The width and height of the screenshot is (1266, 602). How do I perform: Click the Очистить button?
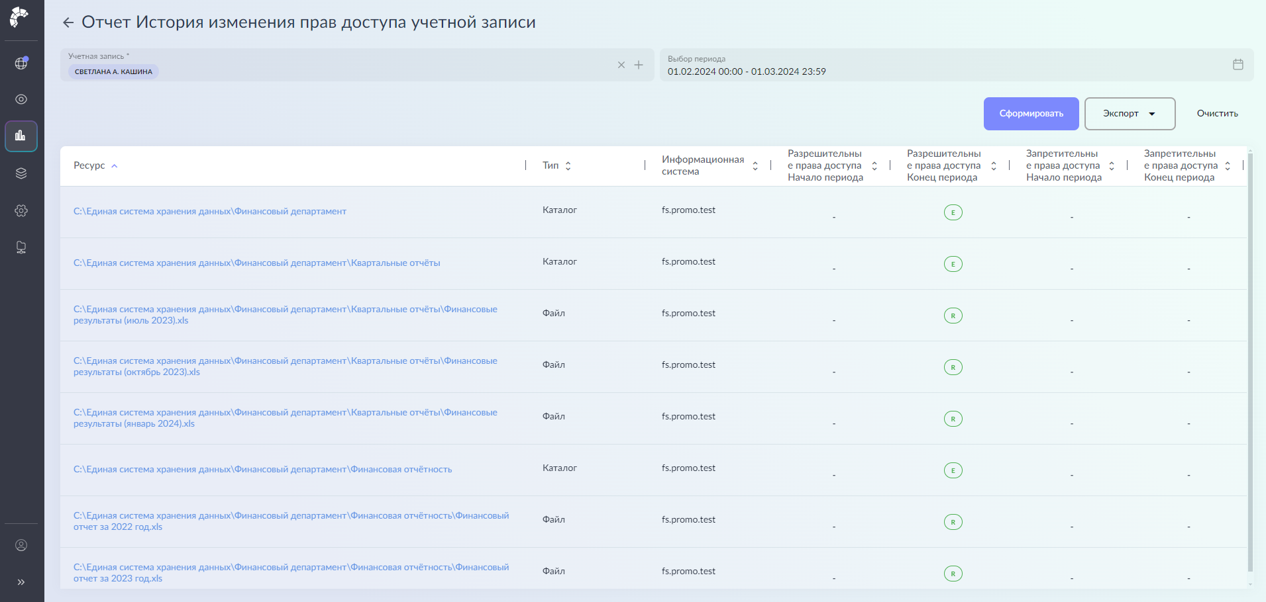pyautogui.click(x=1216, y=114)
